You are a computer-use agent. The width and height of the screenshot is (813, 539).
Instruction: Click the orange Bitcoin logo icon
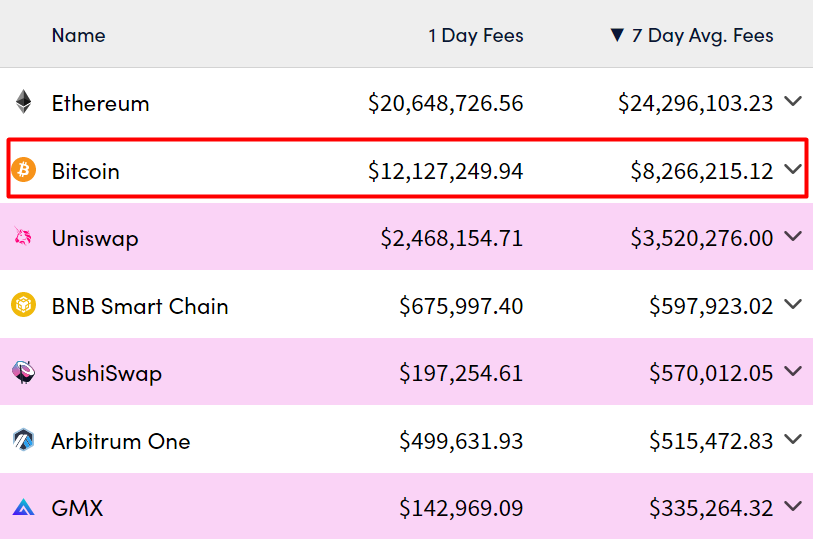coord(23,170)
